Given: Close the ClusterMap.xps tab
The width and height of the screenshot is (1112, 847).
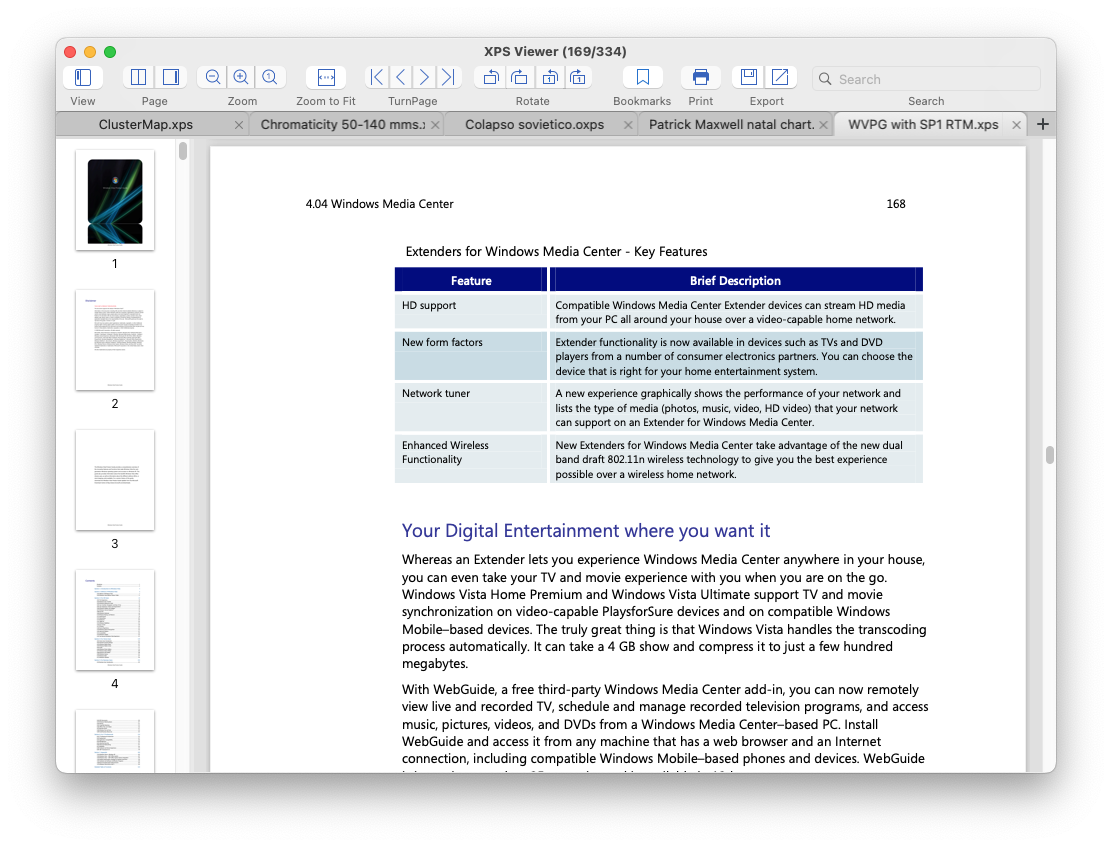Looking at the screenshot, I should tap(239, 125).
